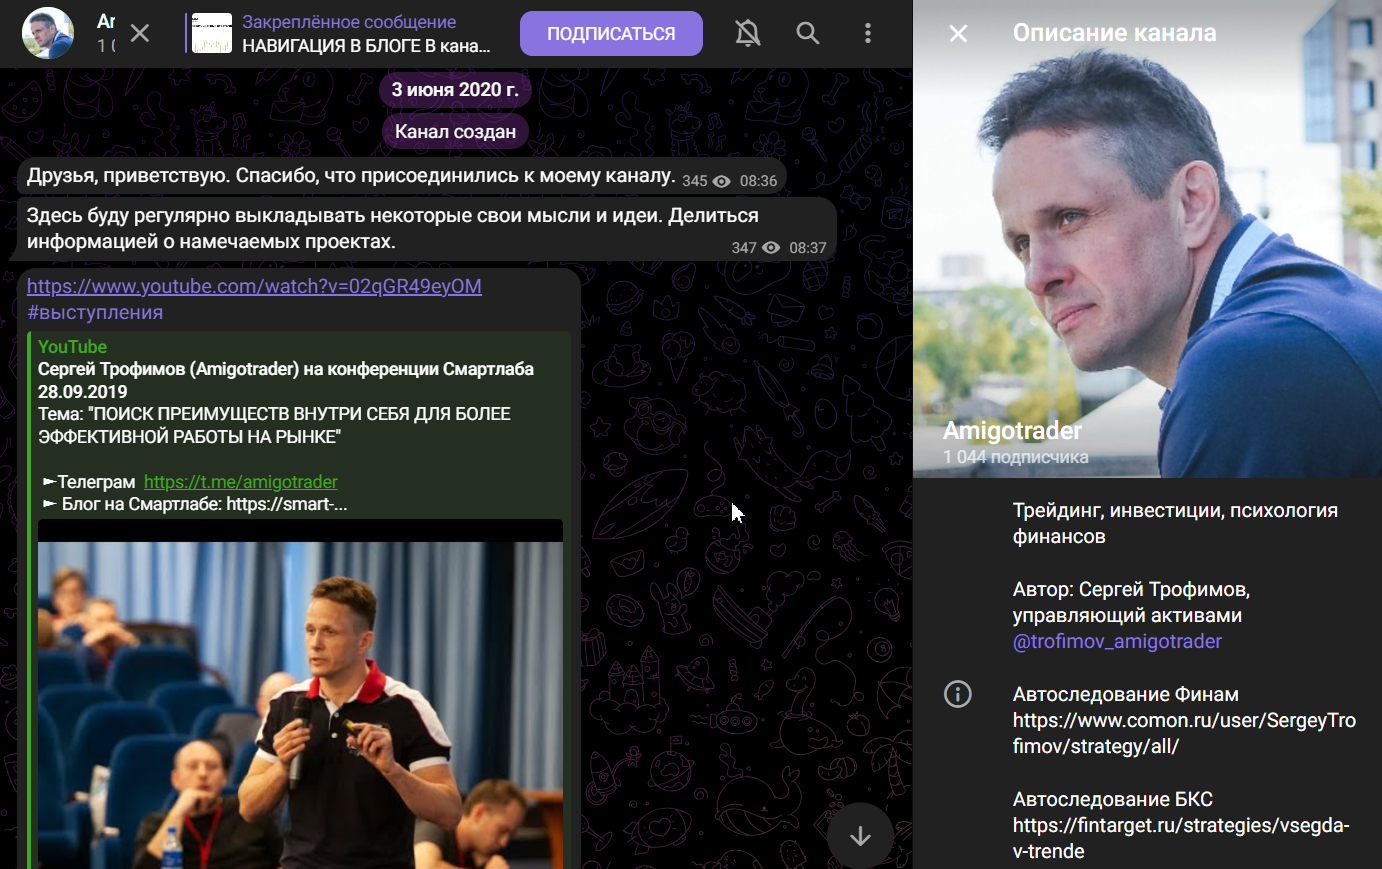Image resolution: width=1382 pixels, height=869 pixels.
Task: Click the channel avatar in the header
Action: pyautogui.click(x=48, y=33)
